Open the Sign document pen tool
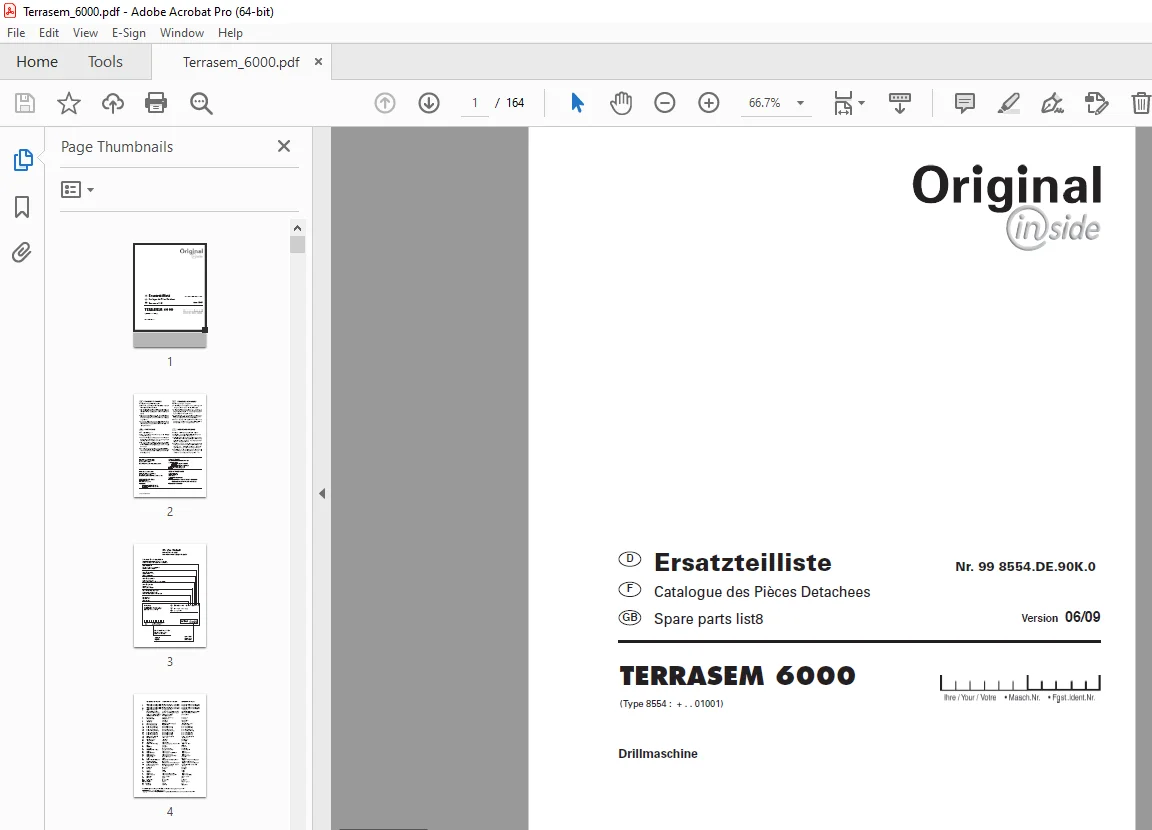1152x830 pixels. [x=1052, y=103]
